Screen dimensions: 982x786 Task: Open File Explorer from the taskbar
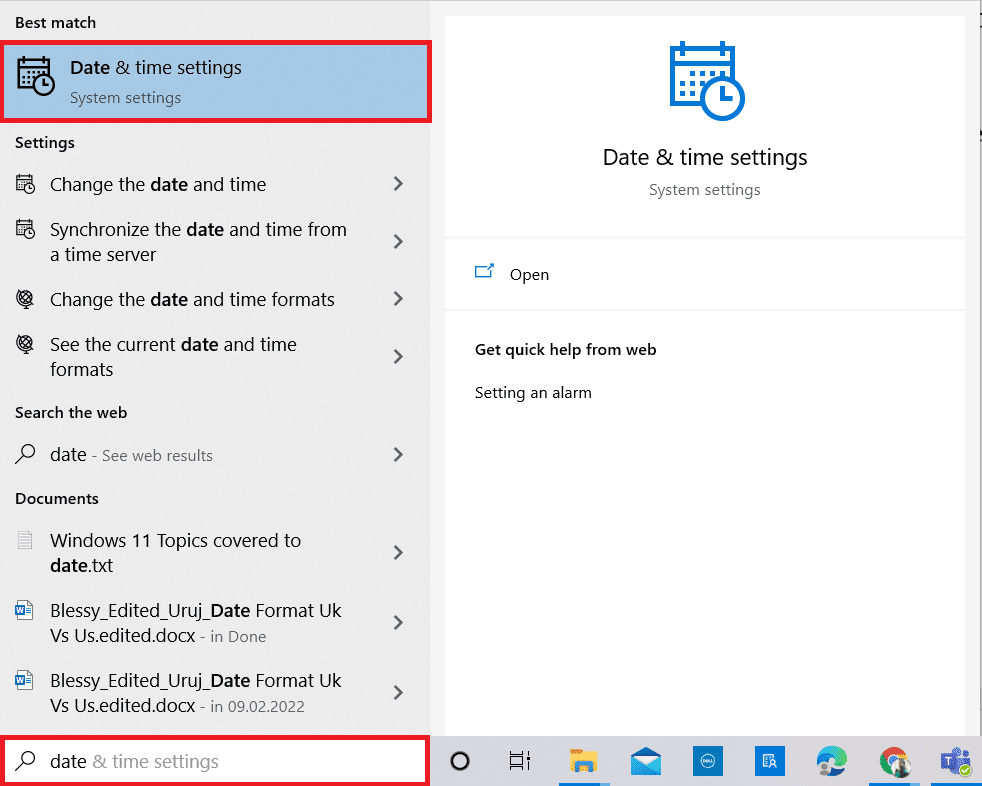coord(584,762)
